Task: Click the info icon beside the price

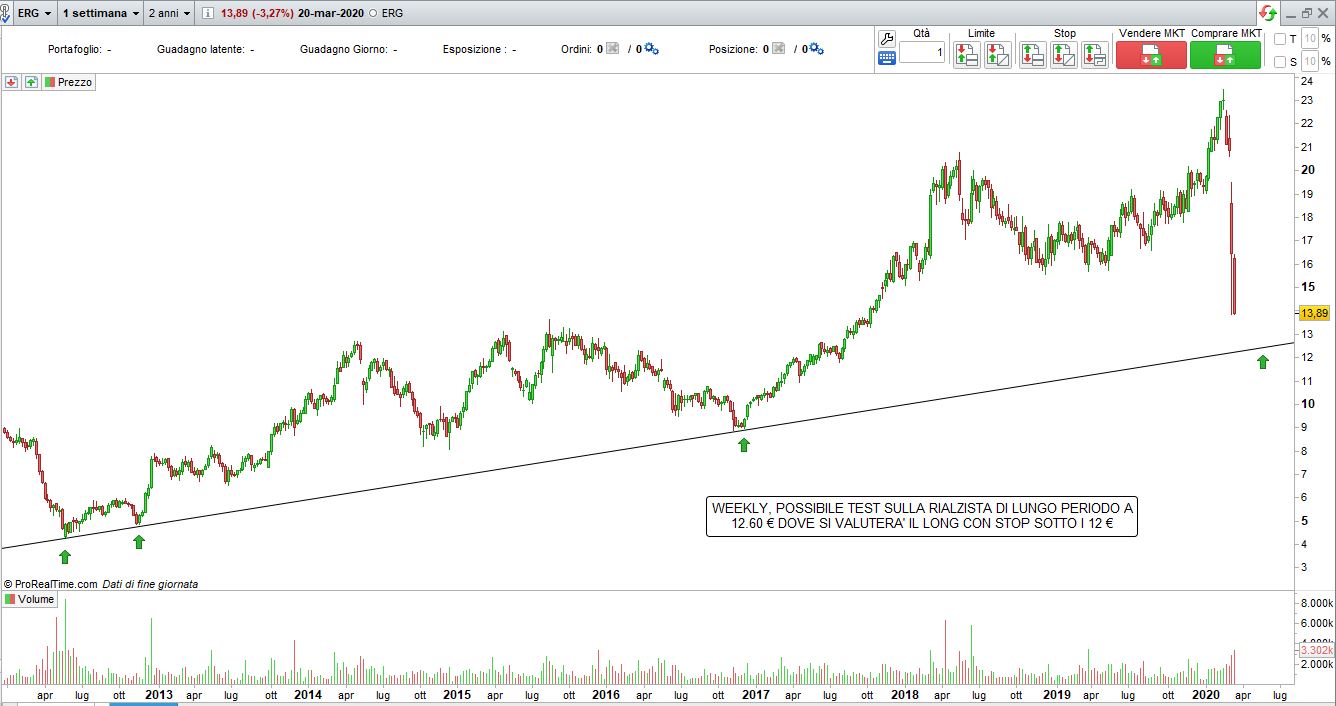Action: tap(208, 13)
